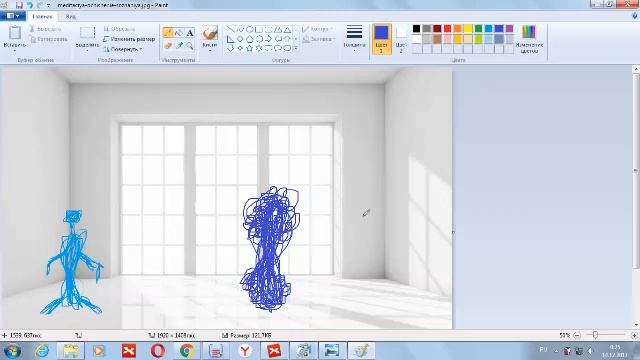Open the shape Fill dropdown
640x360 pixels.
click(319, 39)
